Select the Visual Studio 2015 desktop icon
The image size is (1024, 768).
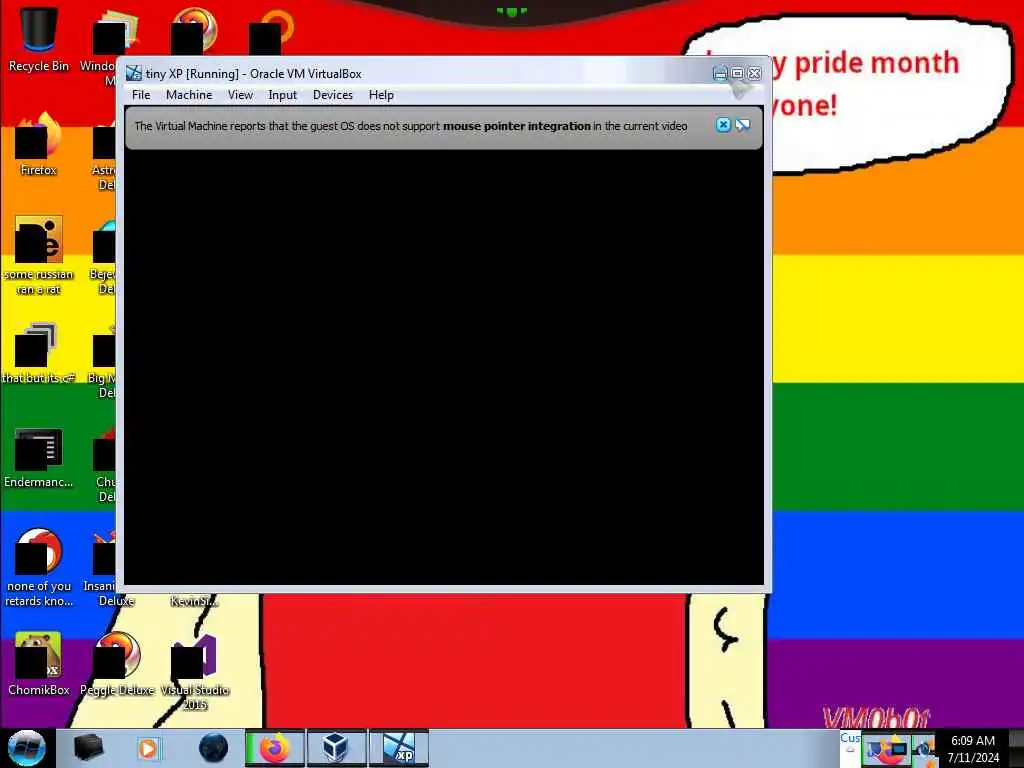click(195, 671)
